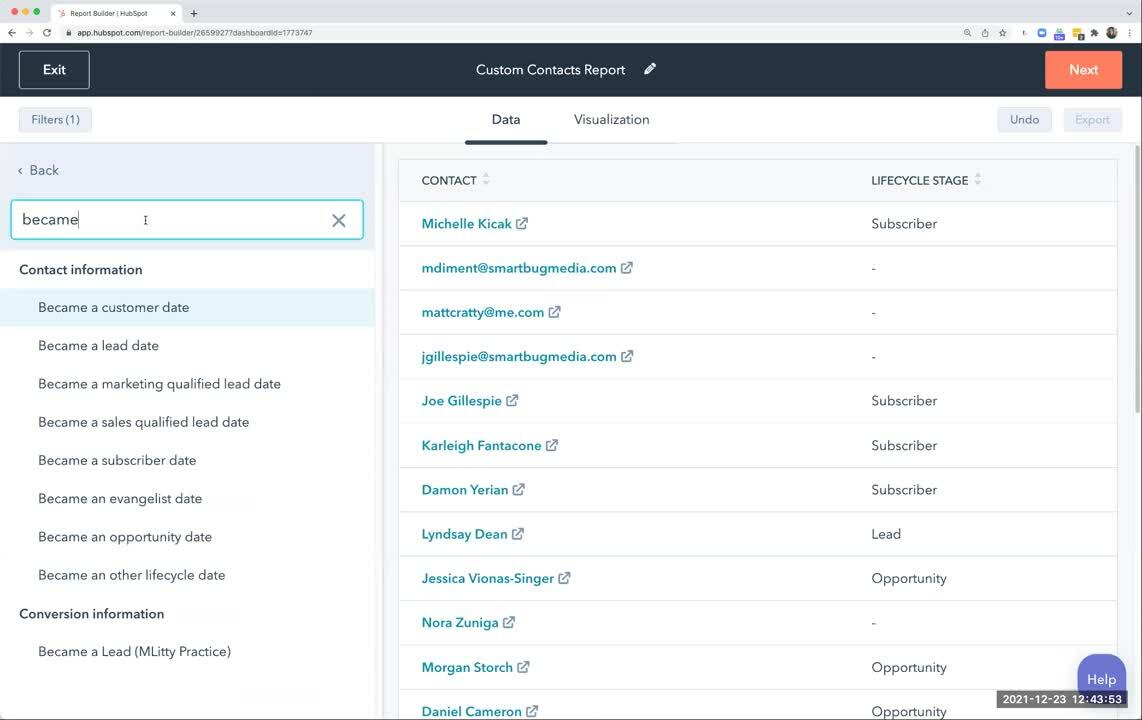Open Jessica Vionas-Singer external link icon
1142x720 pixels.
pos(564,578)
